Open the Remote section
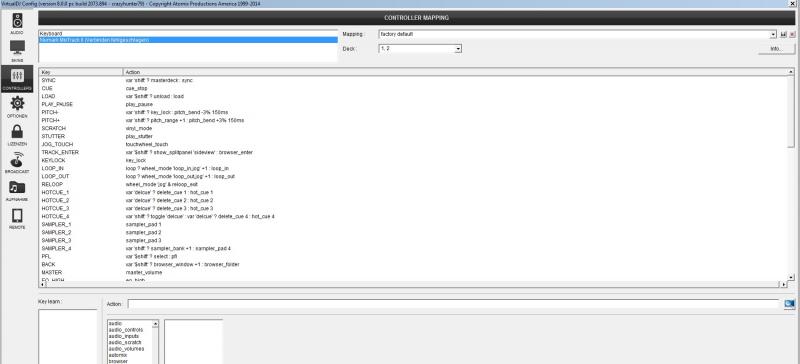800x364 pixels. pyautogui.click(x=17, y=218)
